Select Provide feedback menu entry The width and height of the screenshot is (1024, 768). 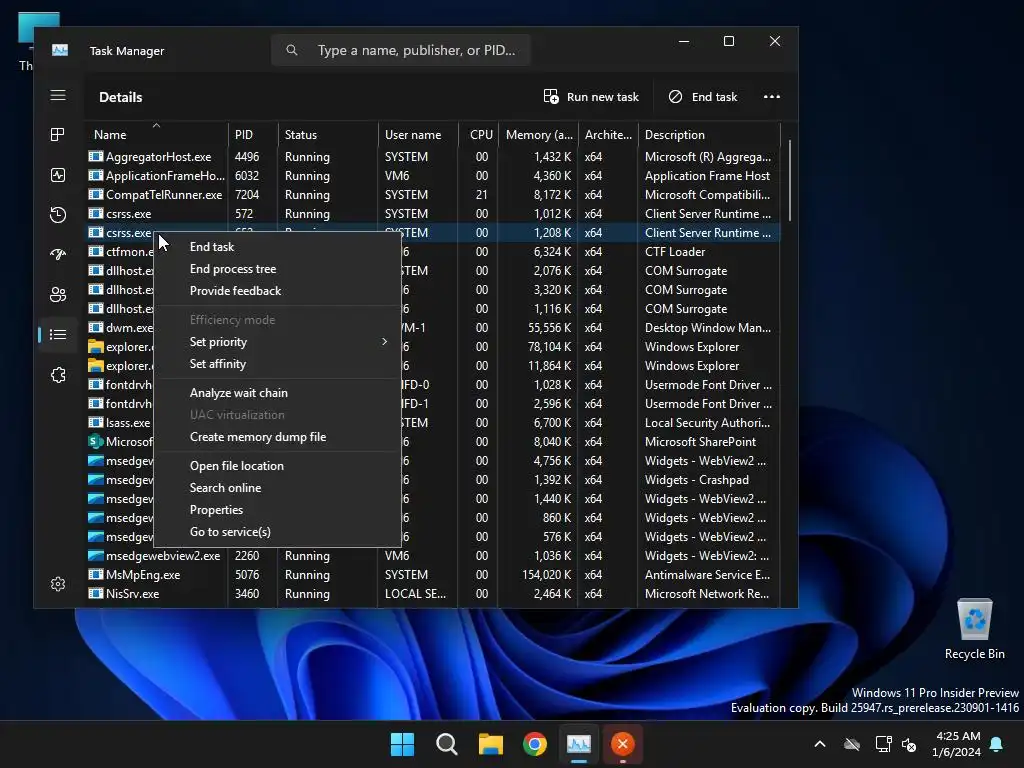[x=278, y=291]
